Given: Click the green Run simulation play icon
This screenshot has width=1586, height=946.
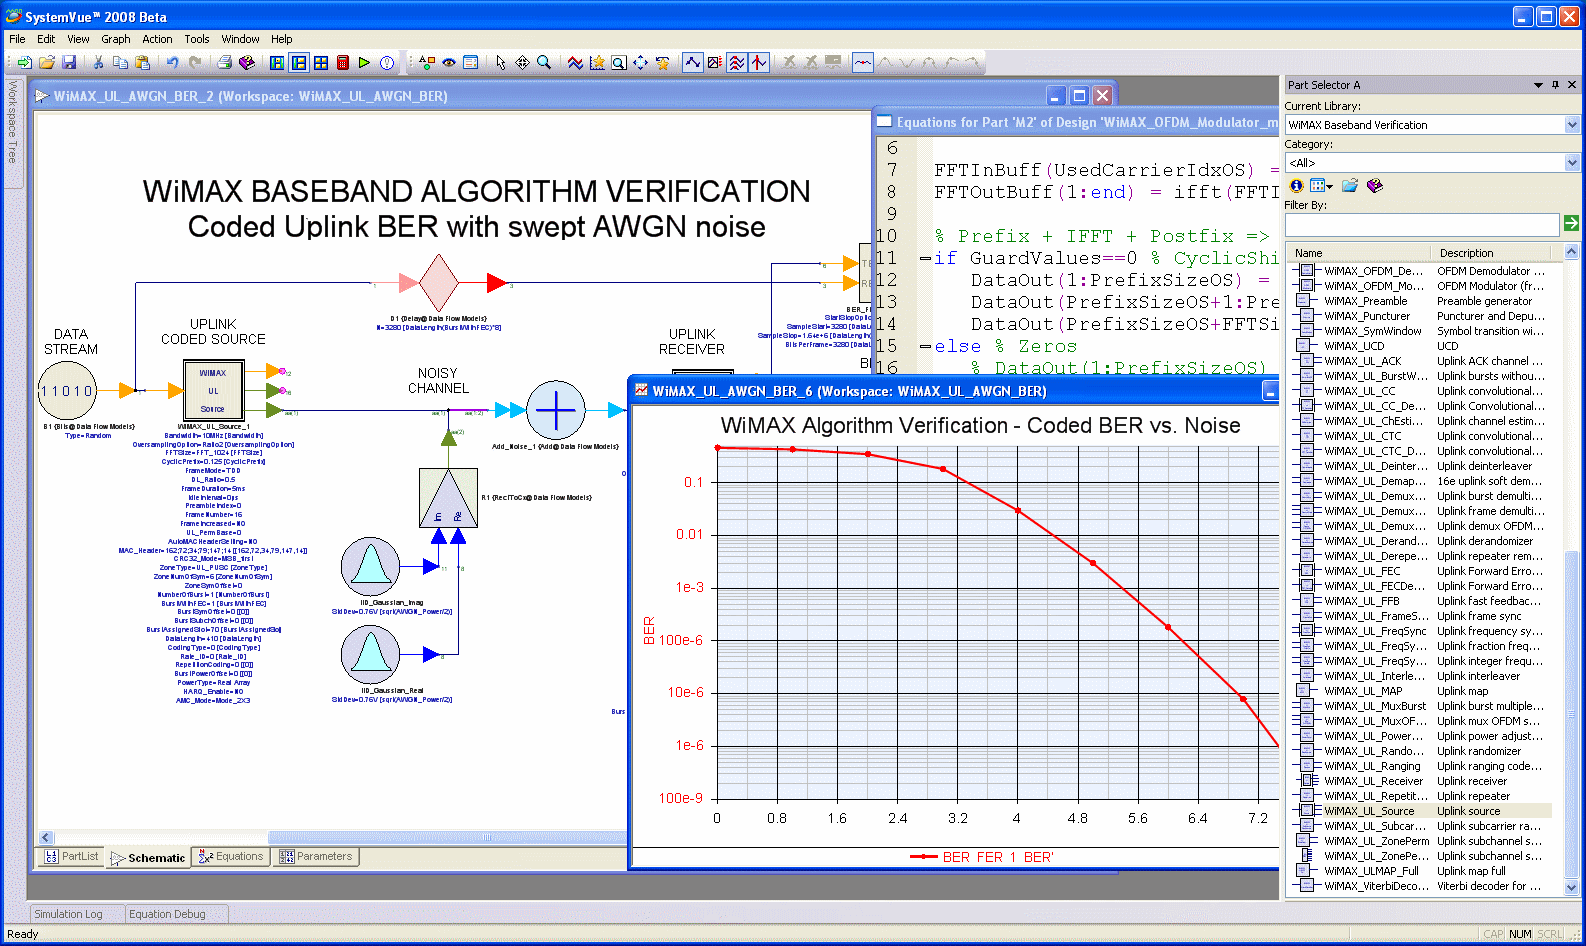Looking at the screenshot, I should (x=364, y=63).
